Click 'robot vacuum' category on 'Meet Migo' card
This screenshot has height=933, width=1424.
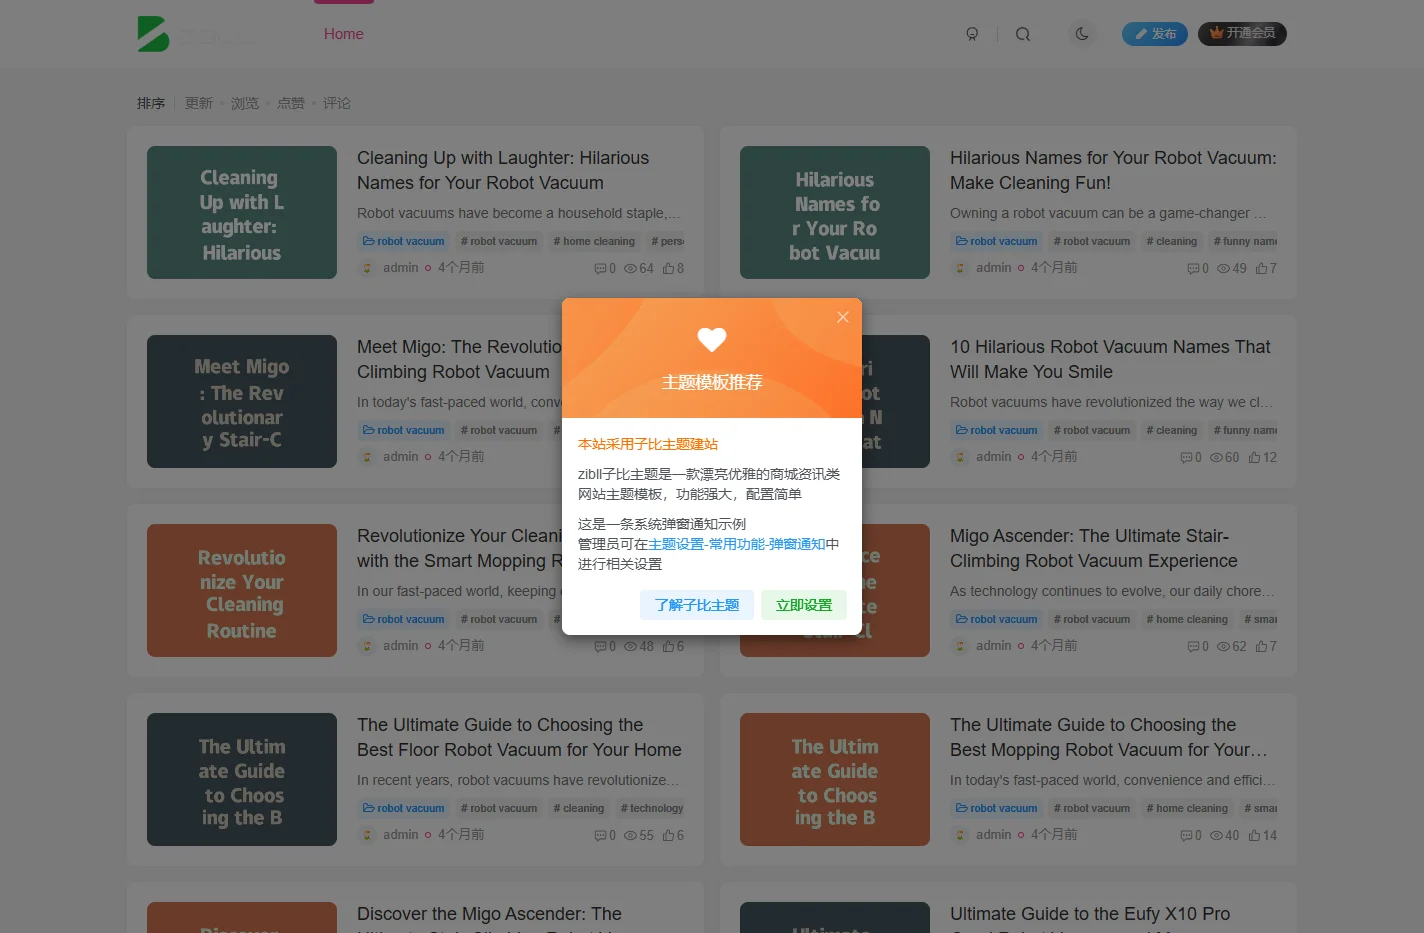pos(404,430)
